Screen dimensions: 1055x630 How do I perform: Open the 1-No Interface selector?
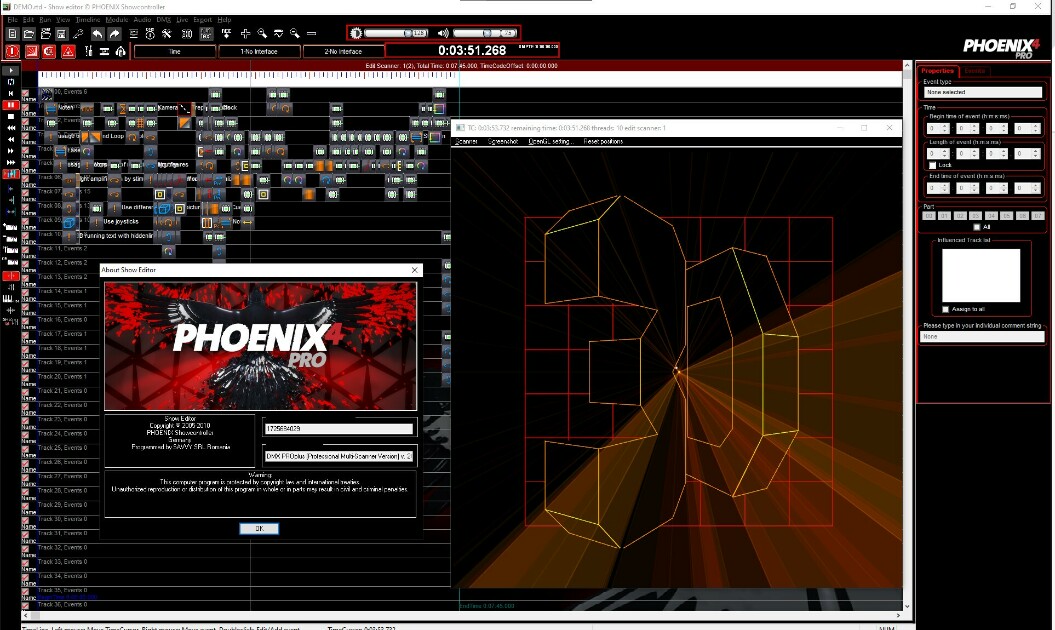coord(259,51)
